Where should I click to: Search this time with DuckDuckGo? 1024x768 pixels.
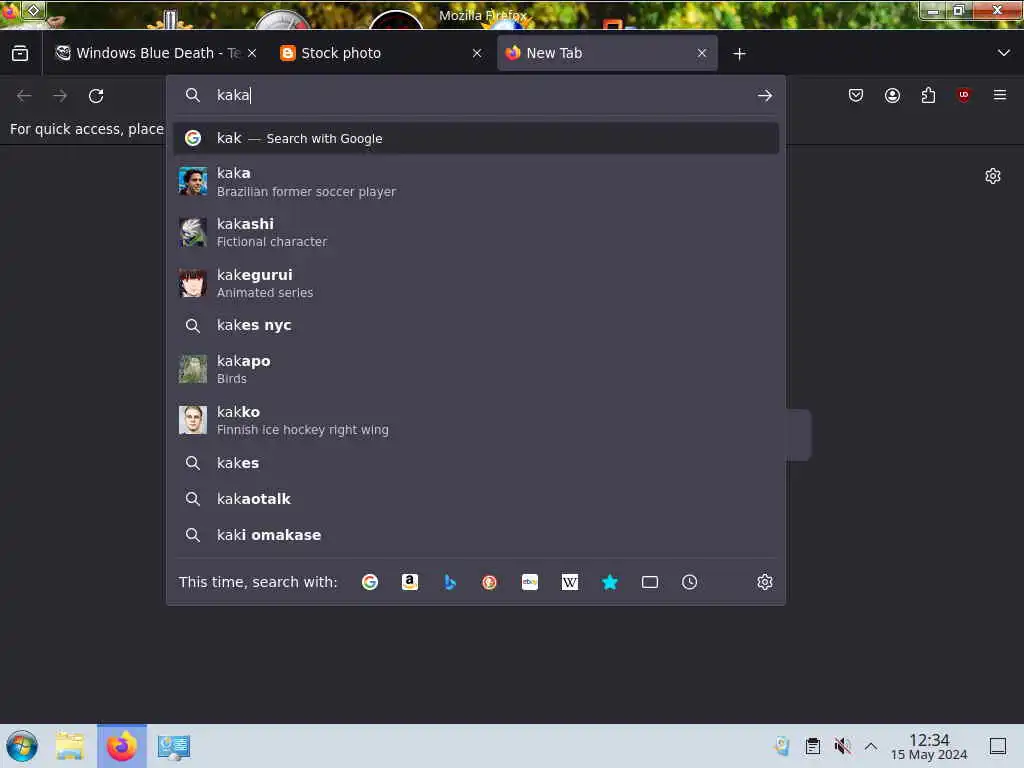pos(489,582)
